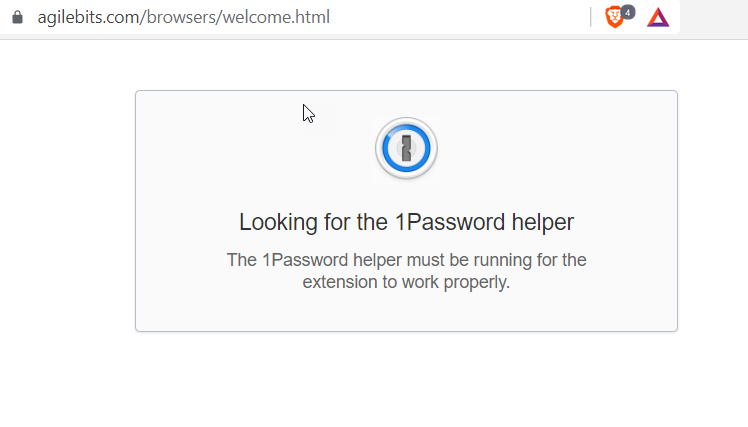The height and width of the screenshot is (427, 748).
Task: Click the "must be running" description line
Action: [406, 260]
